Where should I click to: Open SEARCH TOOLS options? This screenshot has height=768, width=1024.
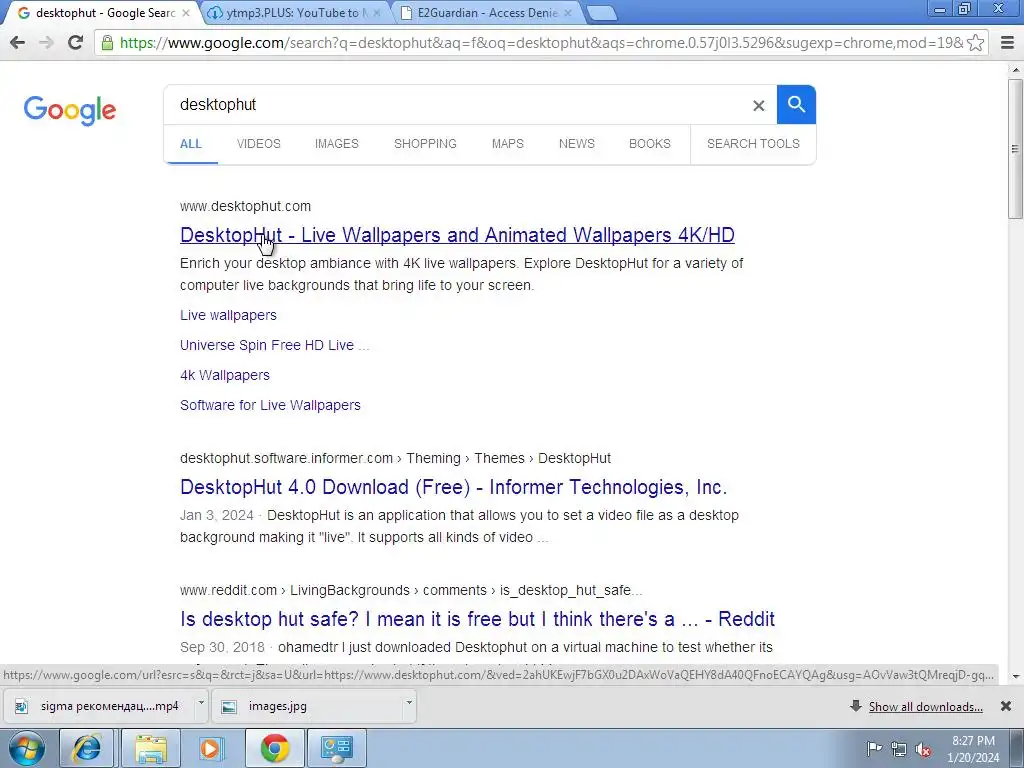[x=753, y=144]
